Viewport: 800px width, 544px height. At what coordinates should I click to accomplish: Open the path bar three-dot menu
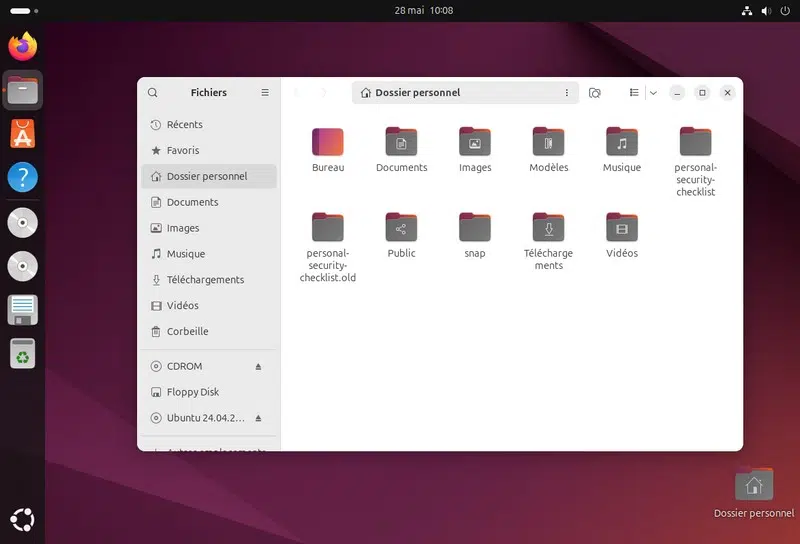pyautogui.click(x=566, y=93)
